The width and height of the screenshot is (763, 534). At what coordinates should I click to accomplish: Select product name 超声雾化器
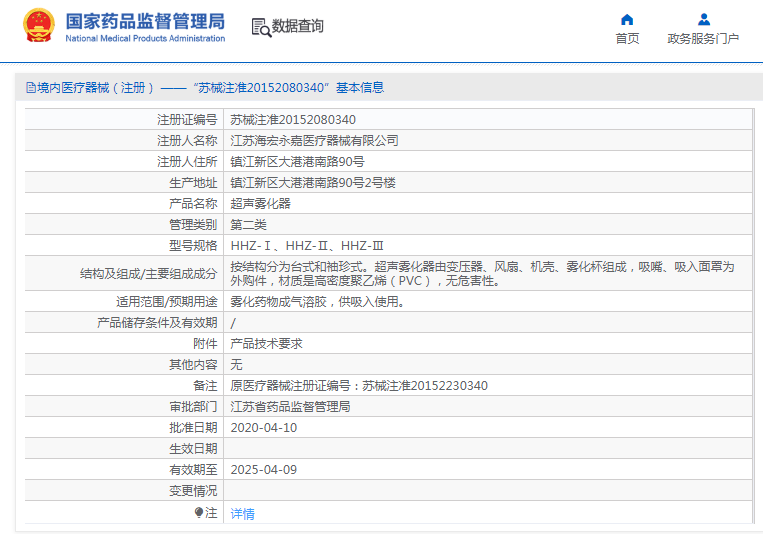pos(260,203)
